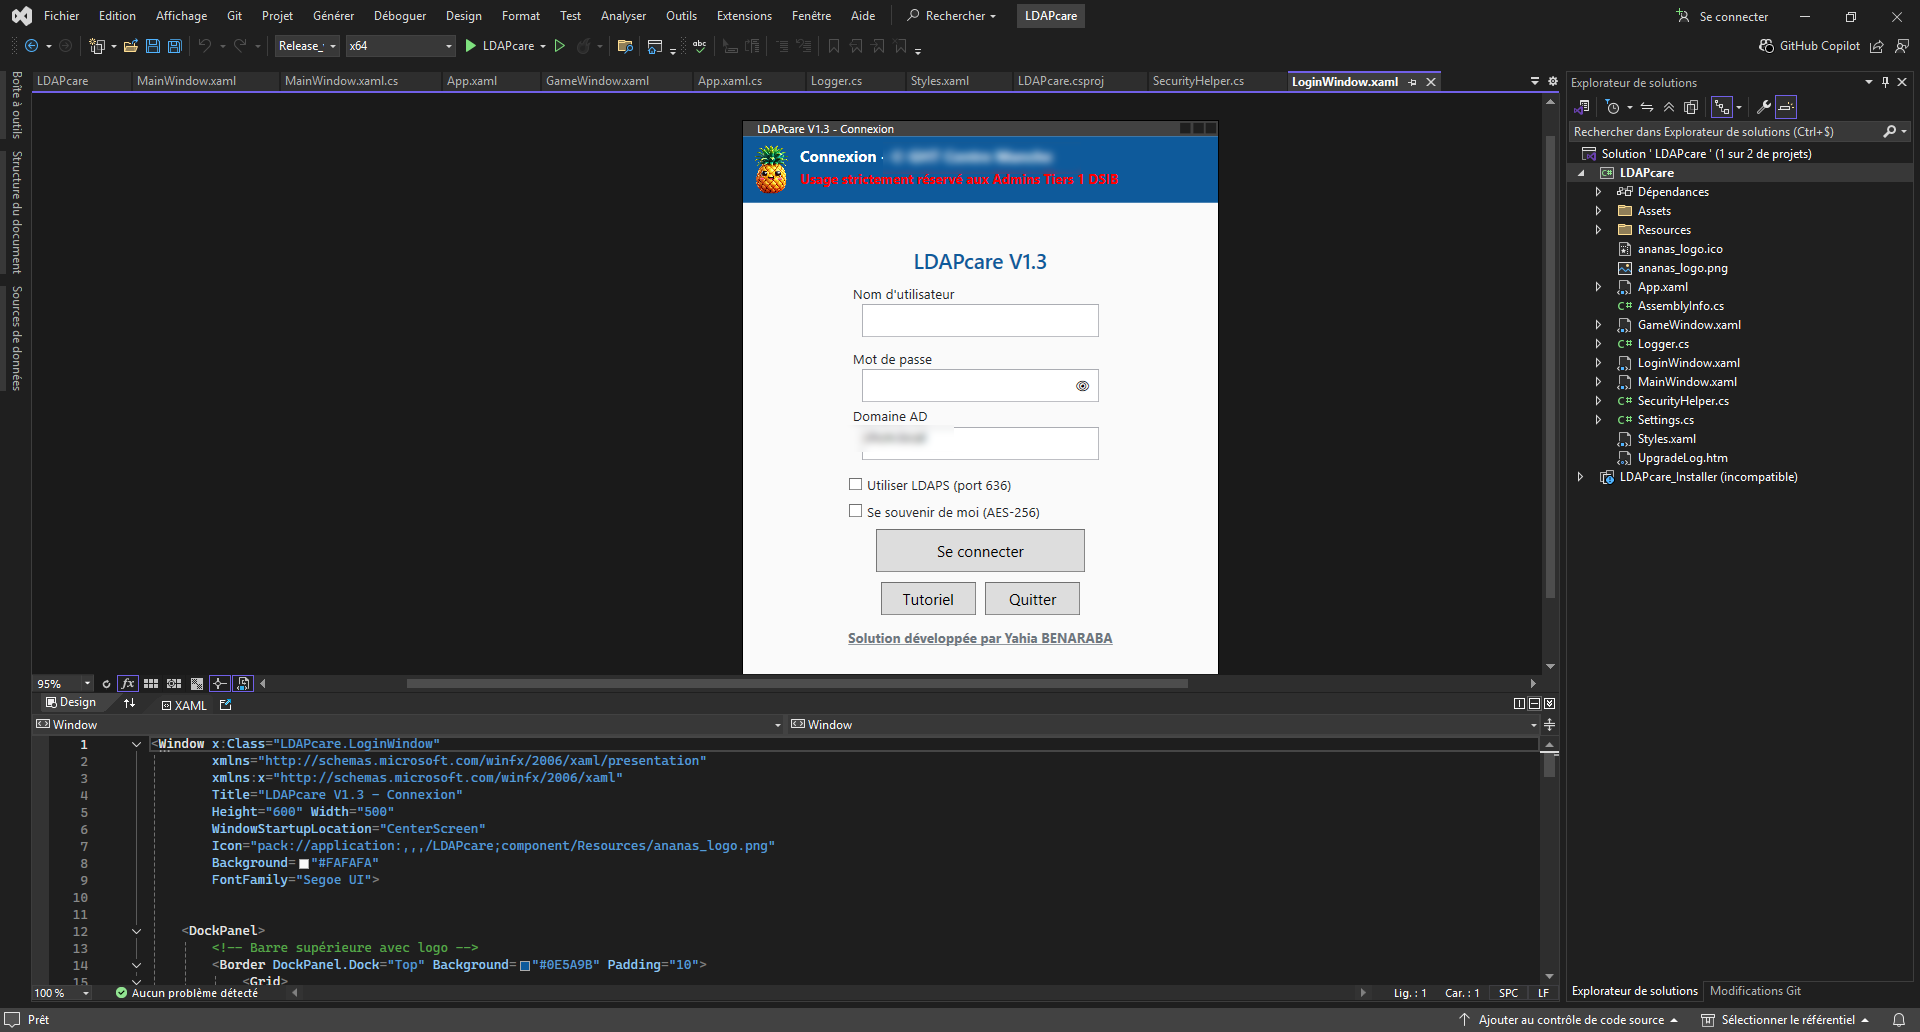Switch to the MainWindow.xaml.cs tab
Screen dimensions: 1920x1032
pos(341,81)
